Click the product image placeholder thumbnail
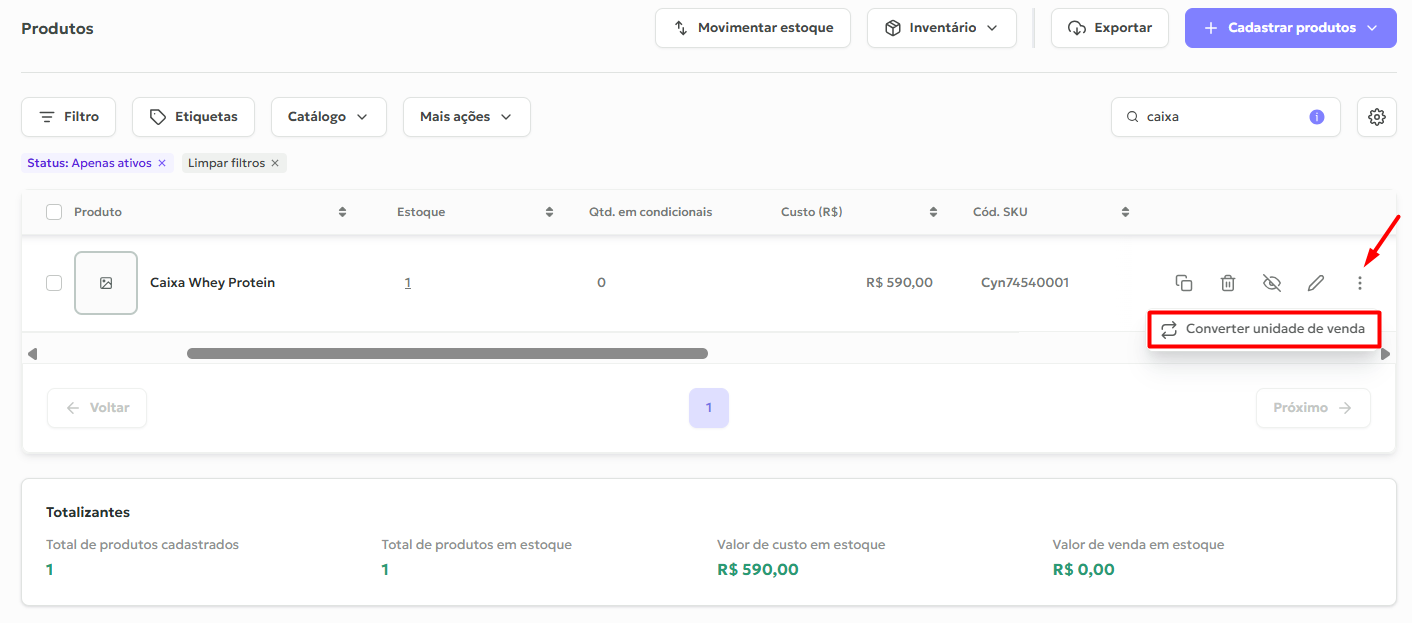 coord(106,283)
